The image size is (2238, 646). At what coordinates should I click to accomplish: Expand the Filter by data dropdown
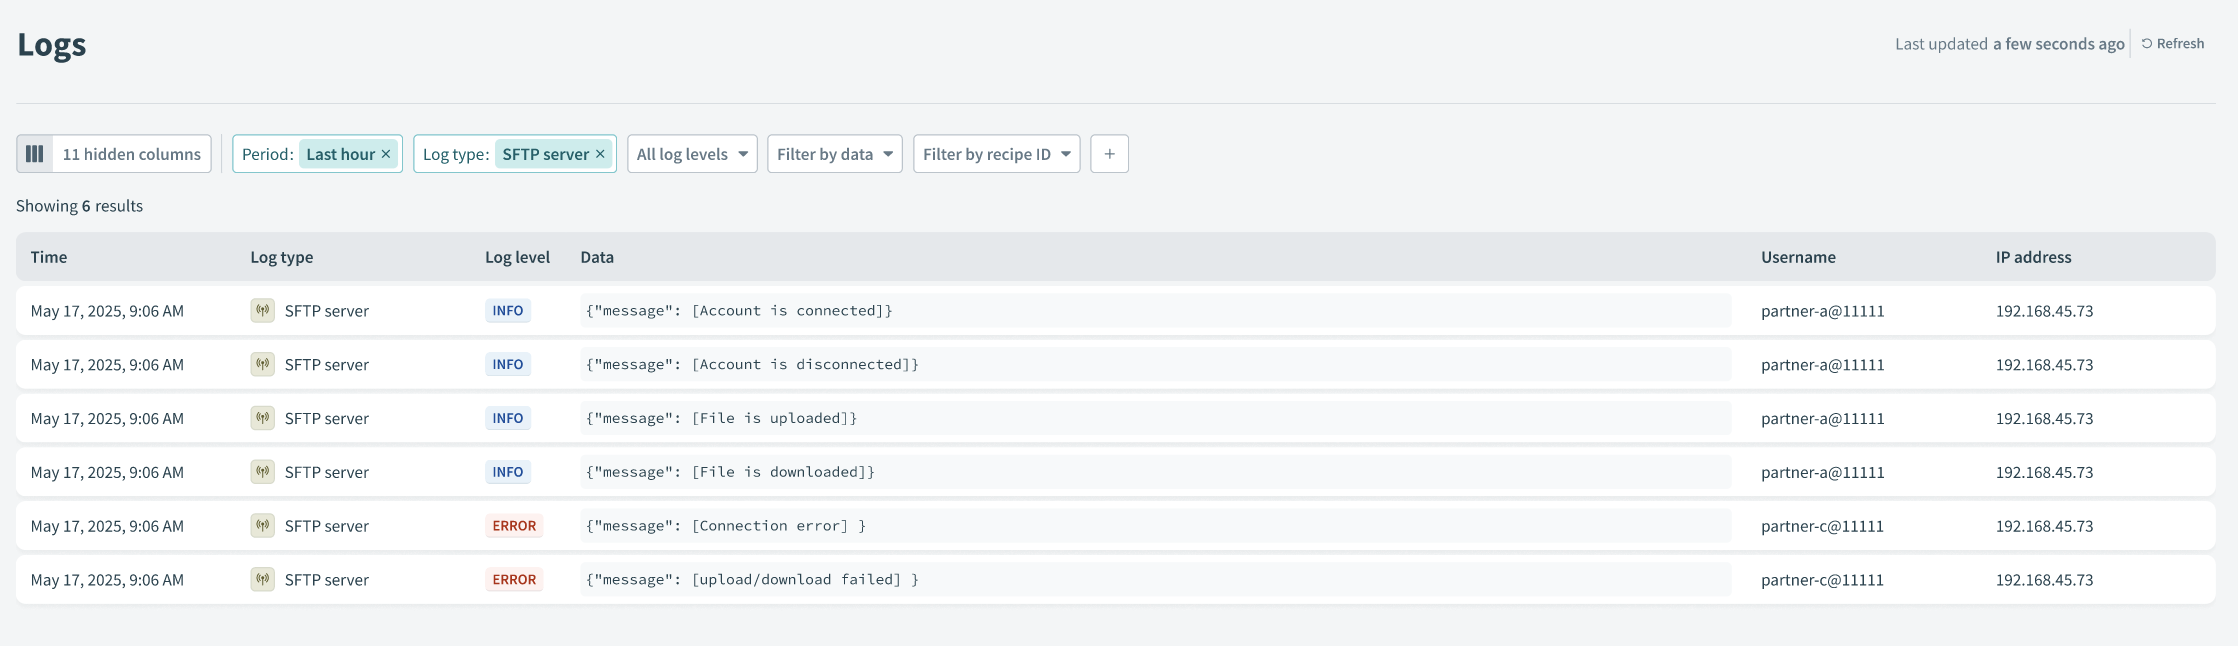coord(834,154)
